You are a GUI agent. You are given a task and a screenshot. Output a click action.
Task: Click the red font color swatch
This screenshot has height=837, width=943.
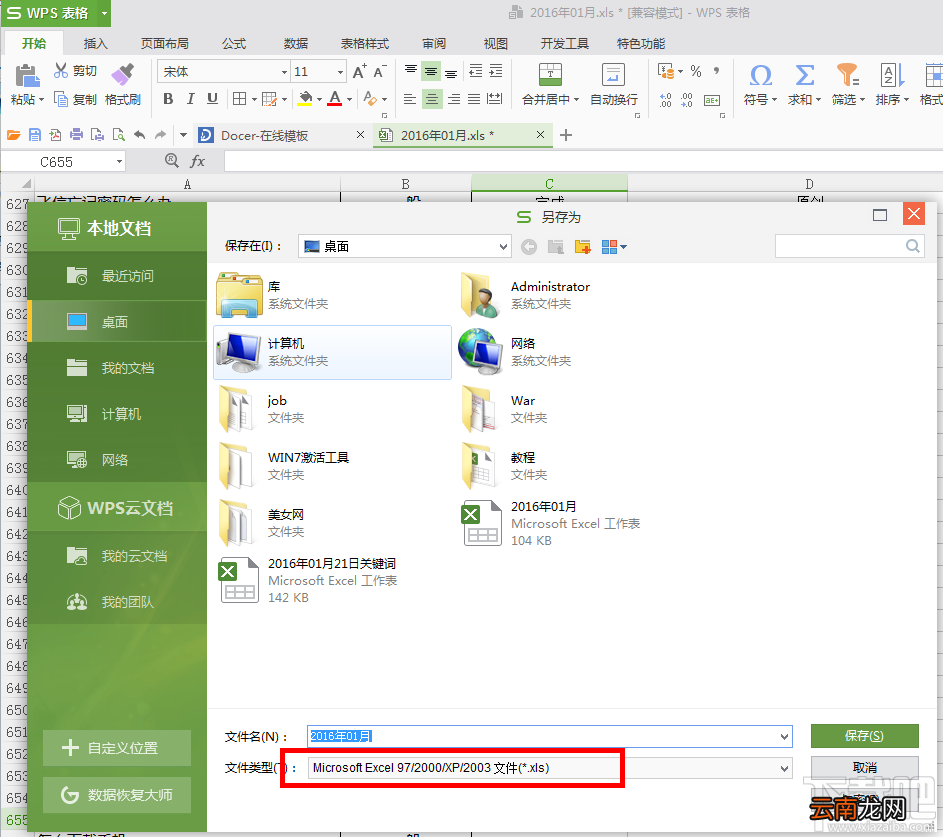pos(335,99)
